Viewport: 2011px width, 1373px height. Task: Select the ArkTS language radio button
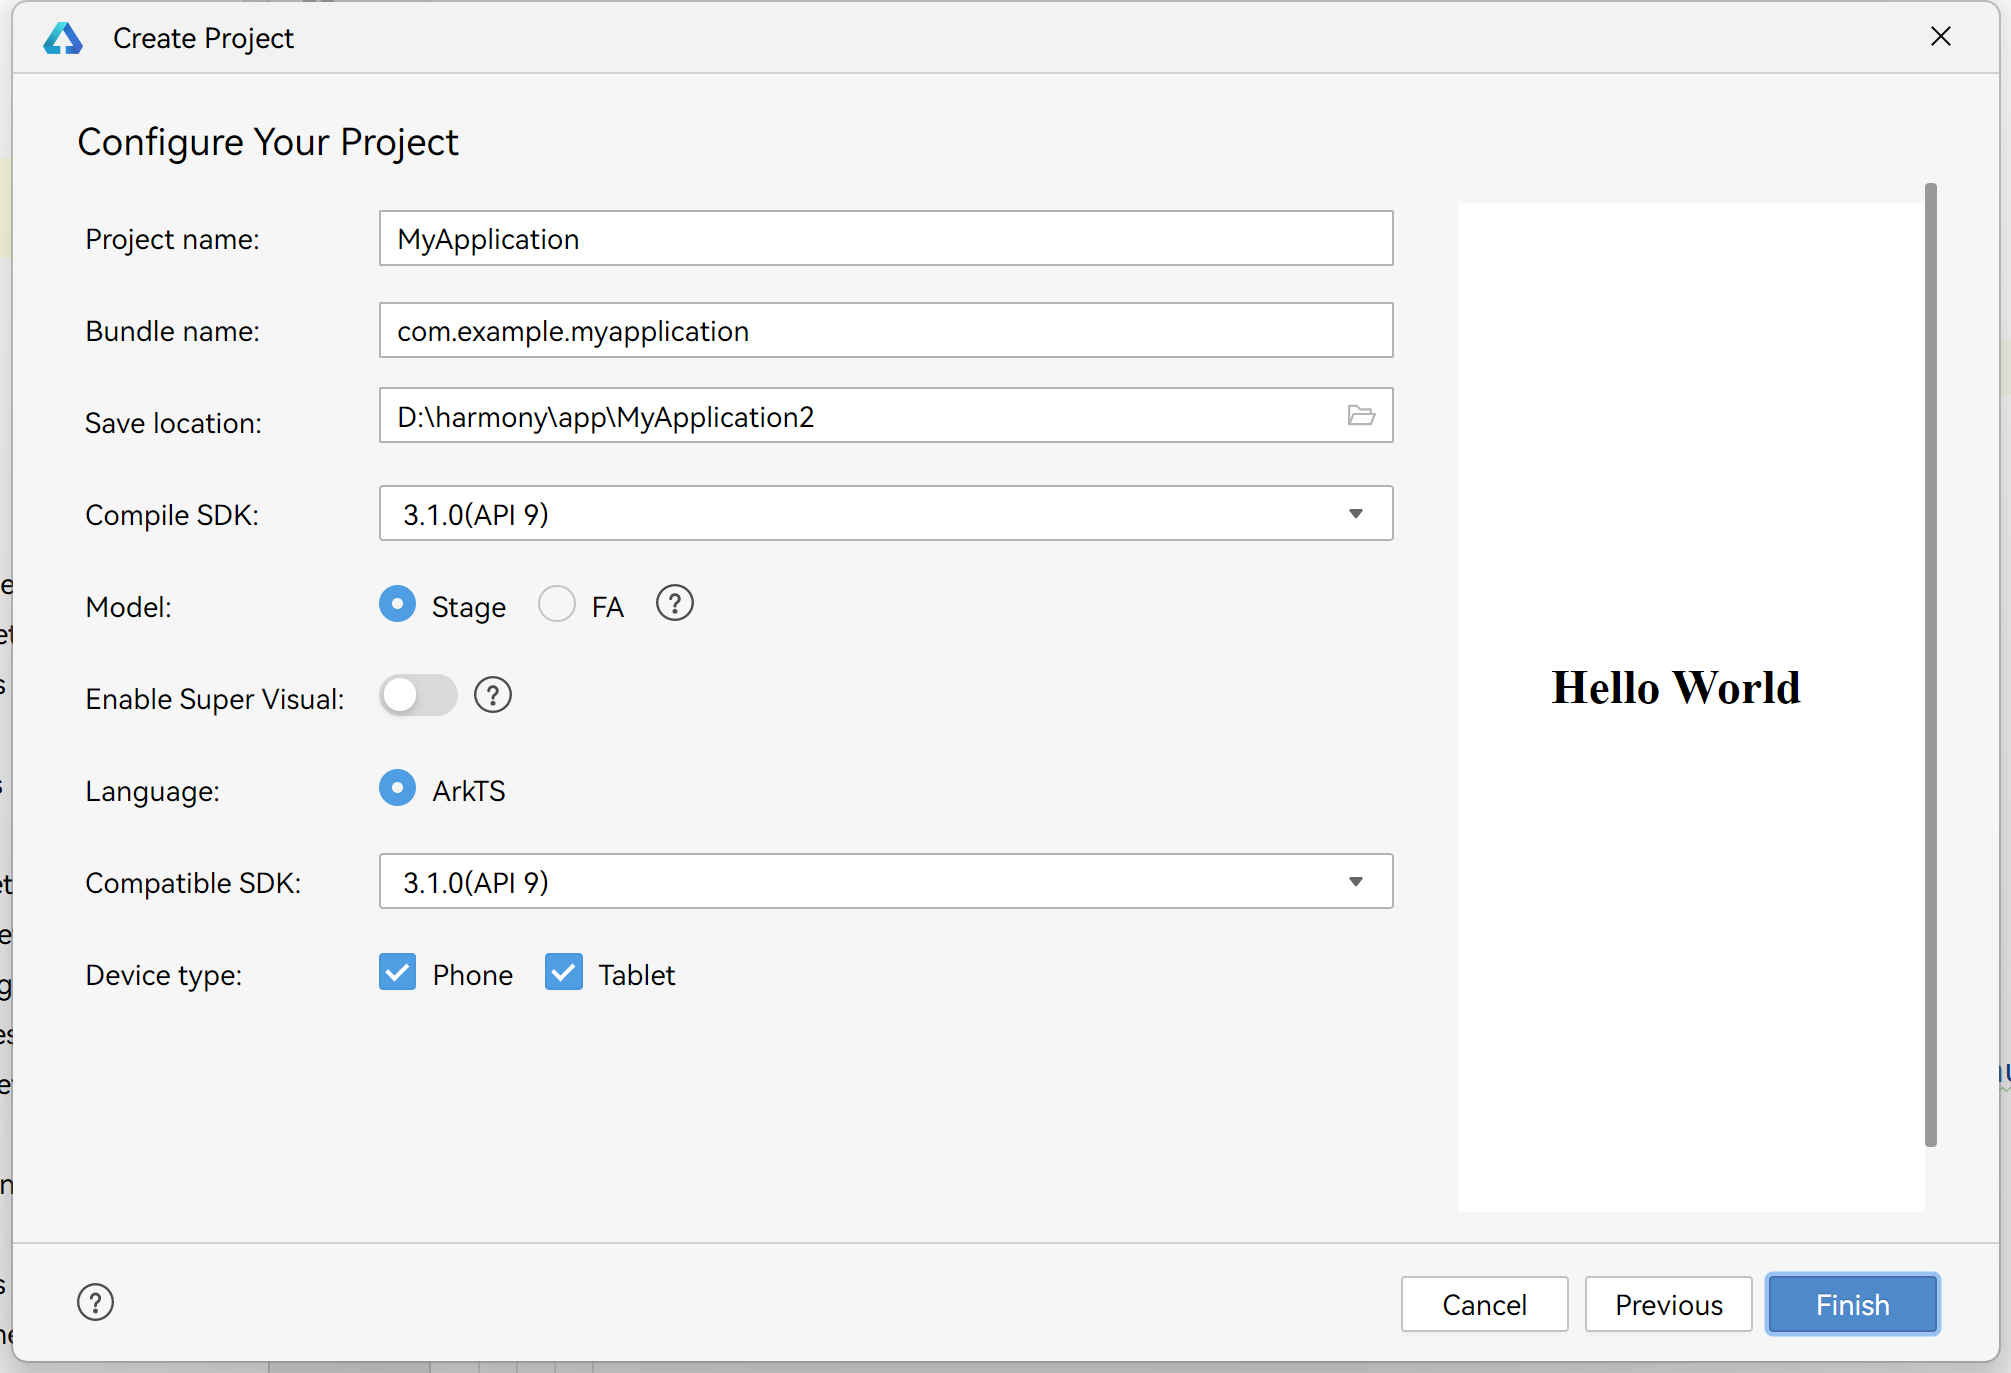click(x=398, y=788)
